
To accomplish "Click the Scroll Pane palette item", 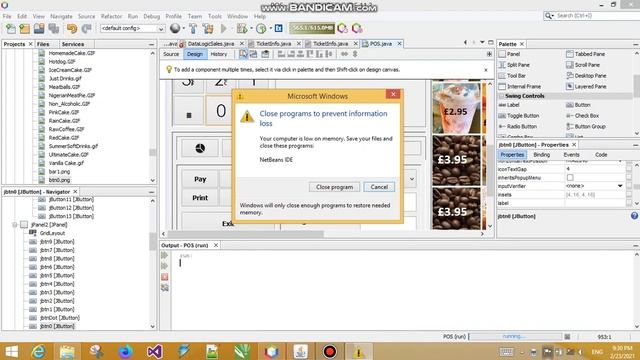I will [583, 65].
